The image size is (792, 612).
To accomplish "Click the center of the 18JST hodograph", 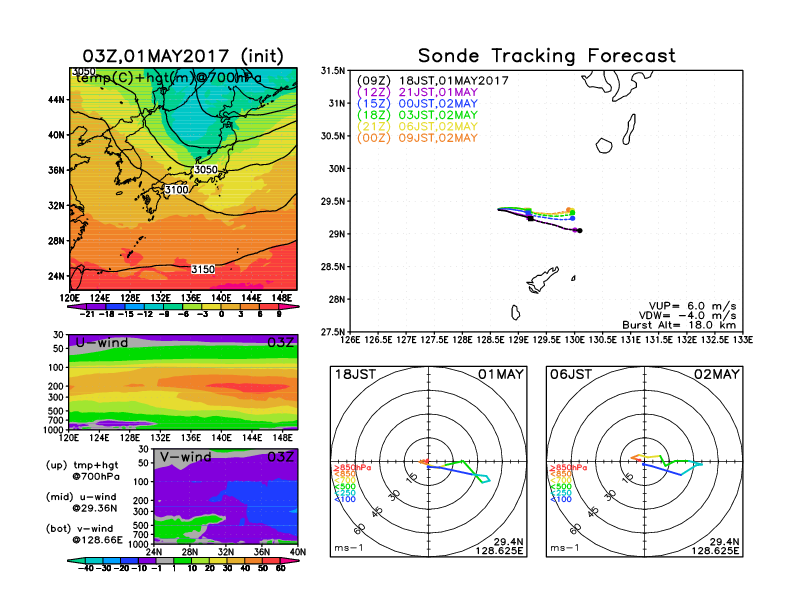I will (428, 461).
